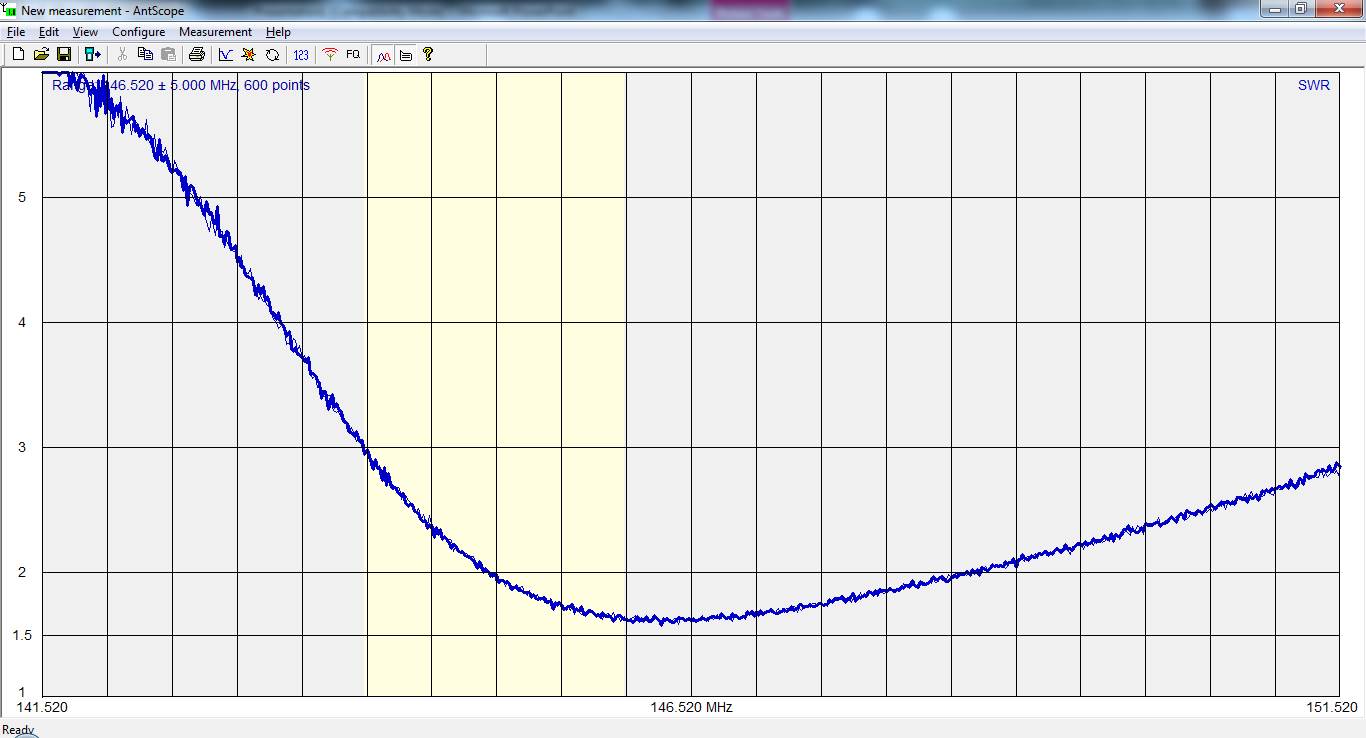Print the graph using the printer icon
This screenshot has height=738, width=1366.
click(x=197, y=55)
